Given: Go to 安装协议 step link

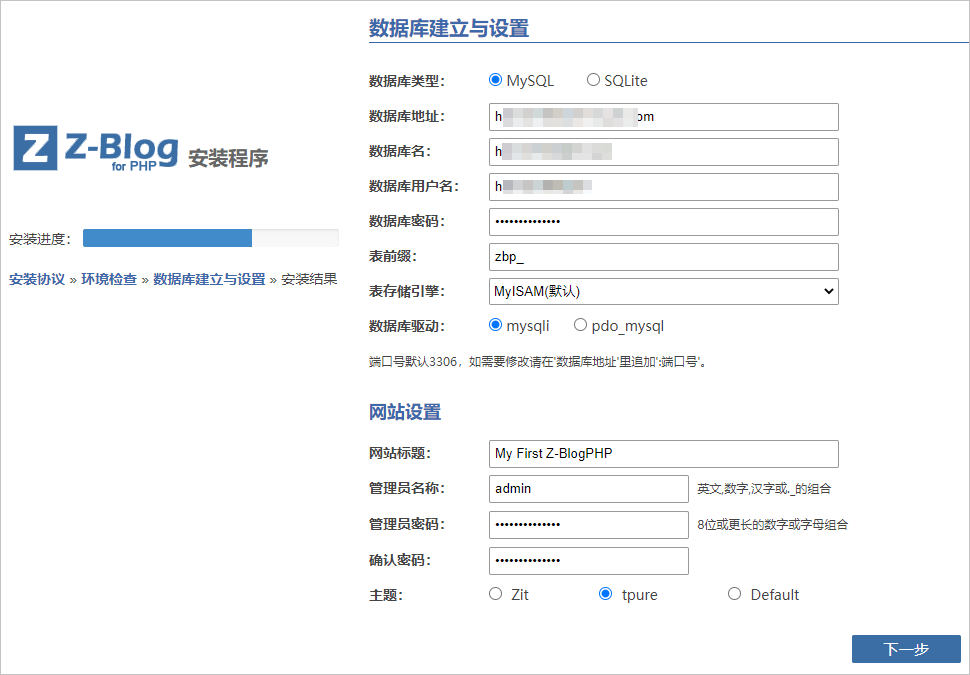Looking at the screenshot, I should (37, 279).
